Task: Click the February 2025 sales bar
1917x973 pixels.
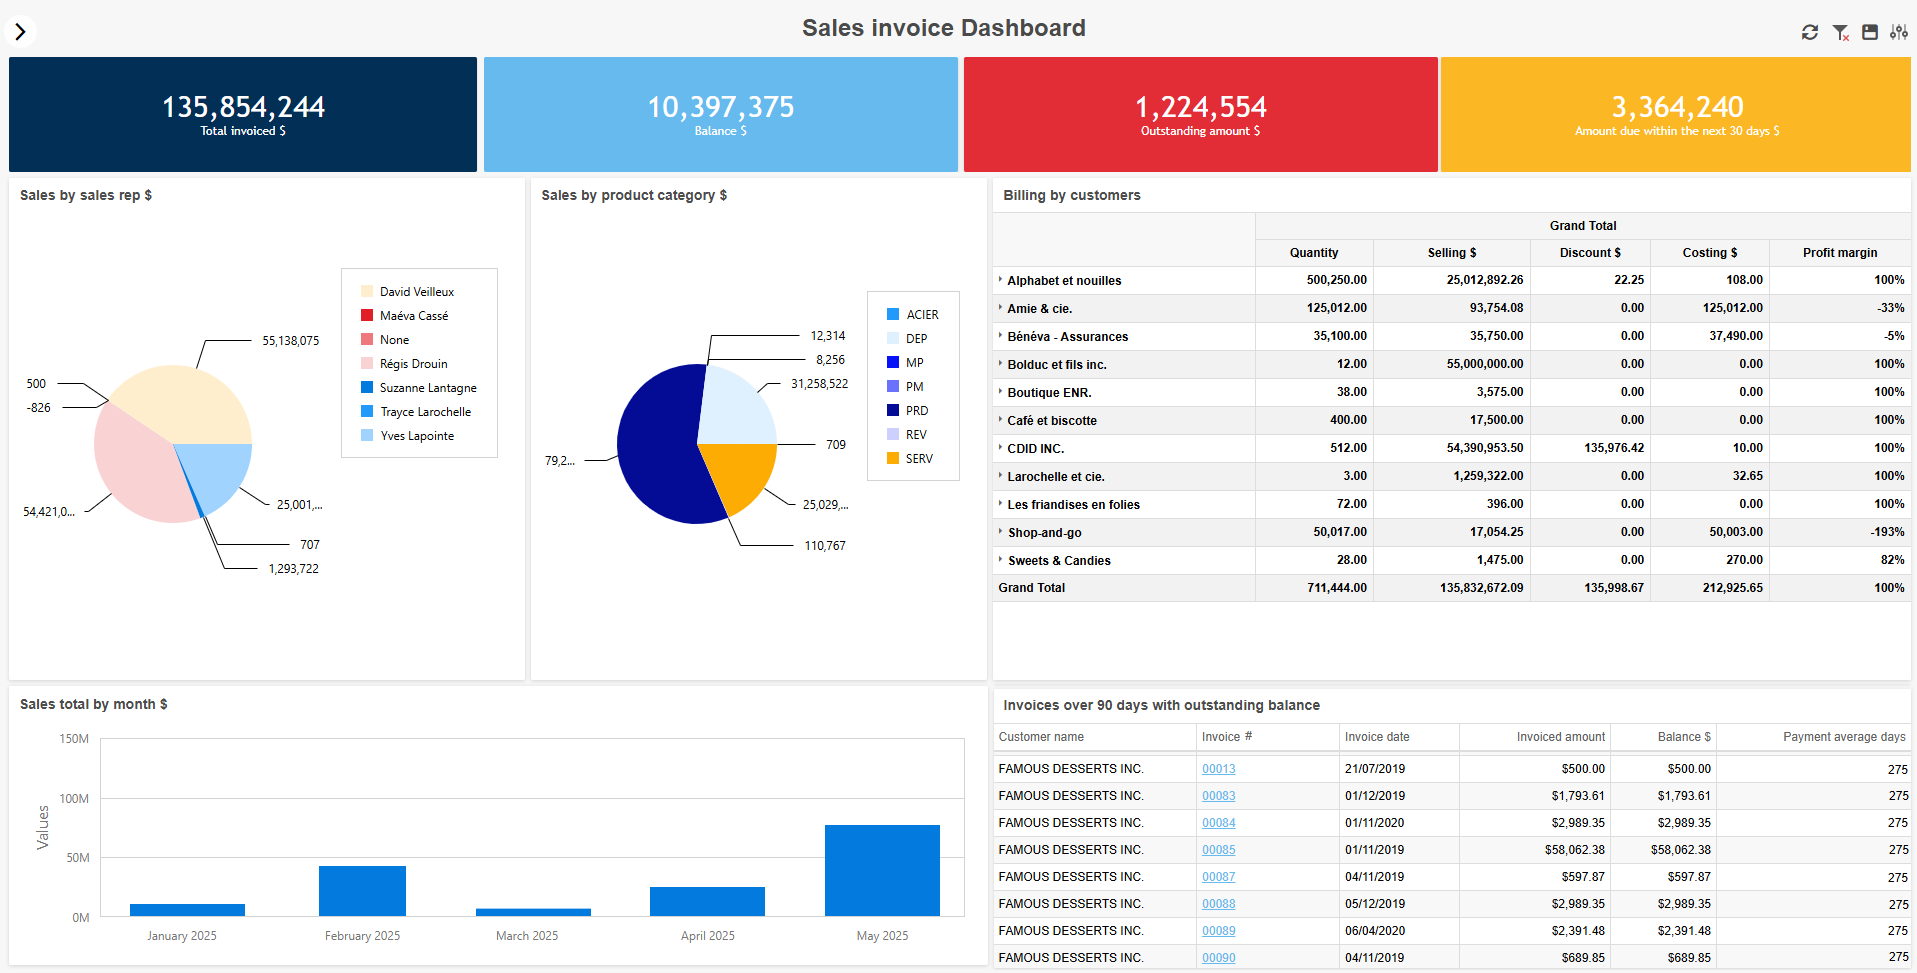Action: tap(362, 890)
